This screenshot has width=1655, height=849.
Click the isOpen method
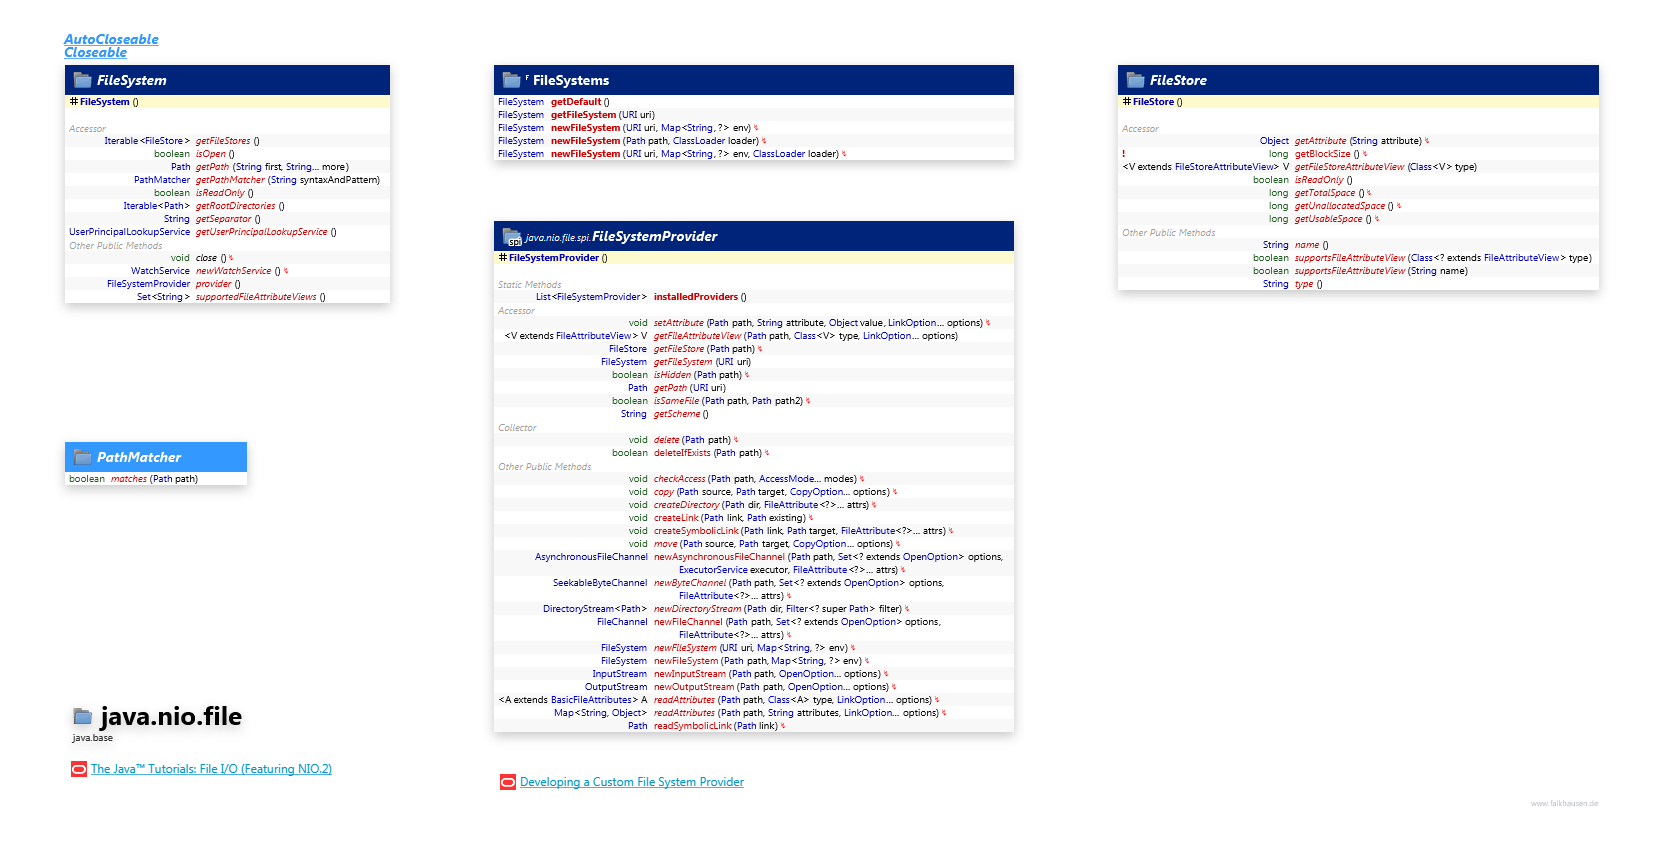pyautogui.click(x=211, y=154)
